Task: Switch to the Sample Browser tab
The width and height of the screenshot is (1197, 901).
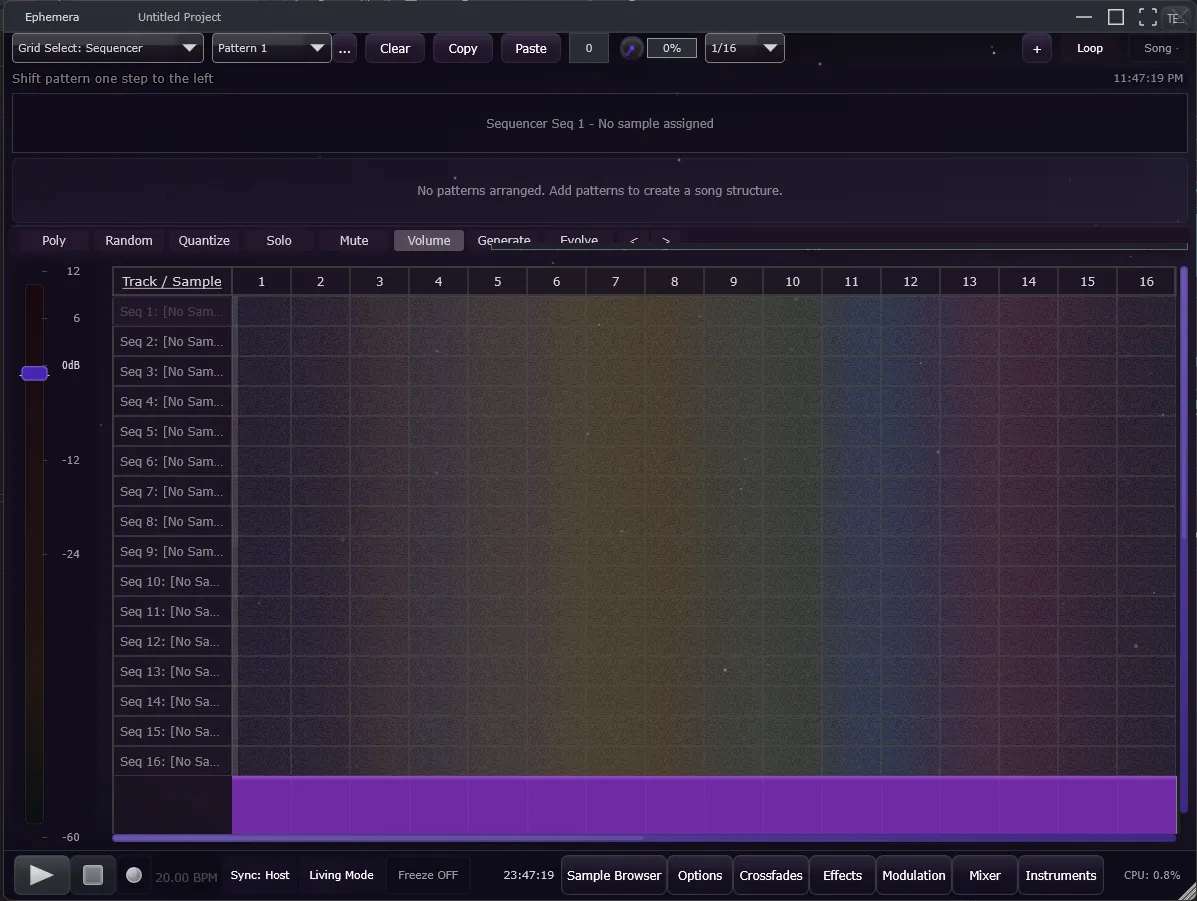Action: pos(614,875)
